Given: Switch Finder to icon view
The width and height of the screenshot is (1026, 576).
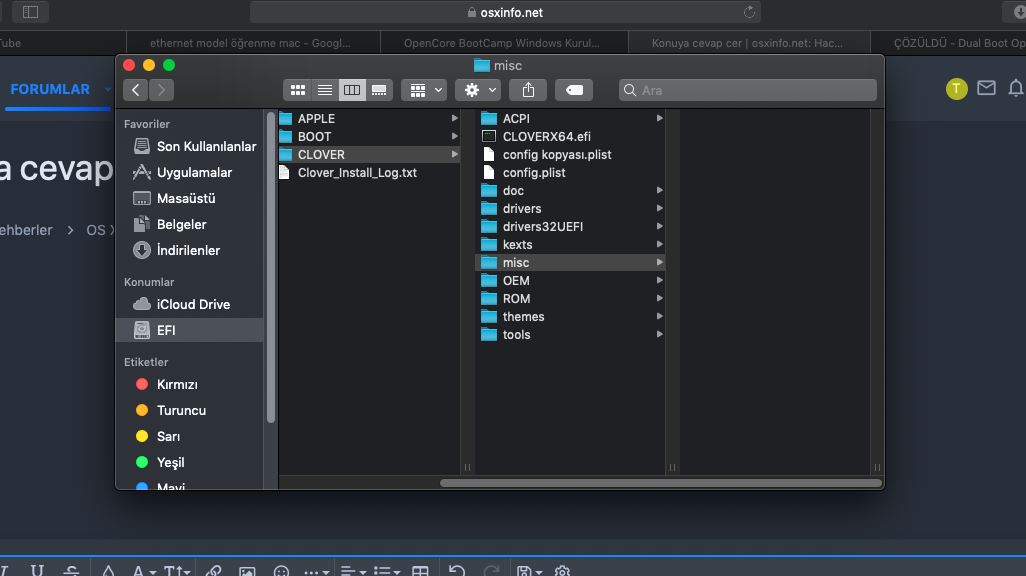Looking at the screenshot, I should pyautogui.click(x=297, y=90).
